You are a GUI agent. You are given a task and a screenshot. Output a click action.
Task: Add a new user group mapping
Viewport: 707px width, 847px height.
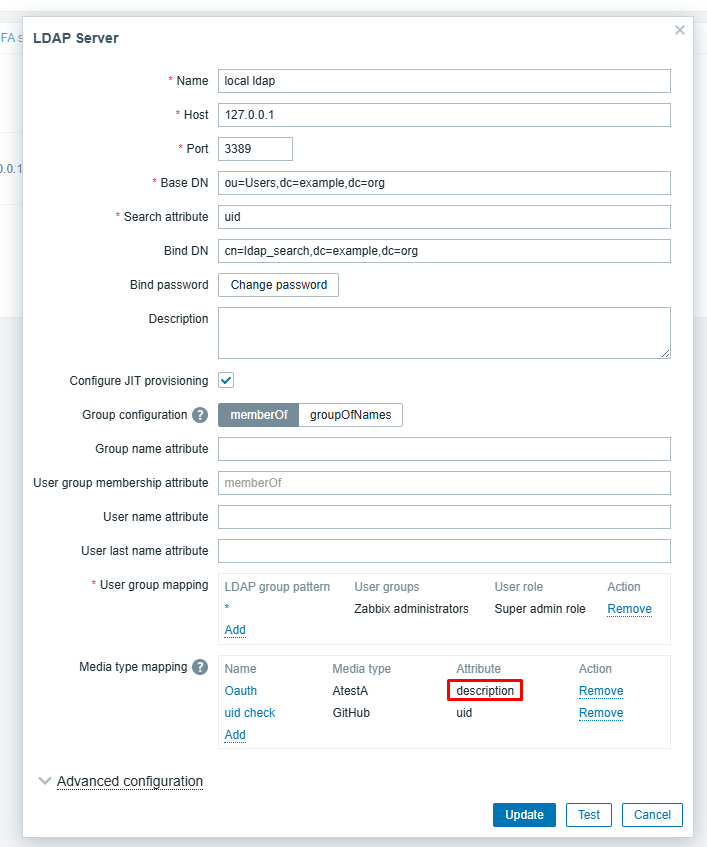click(235, 630)
